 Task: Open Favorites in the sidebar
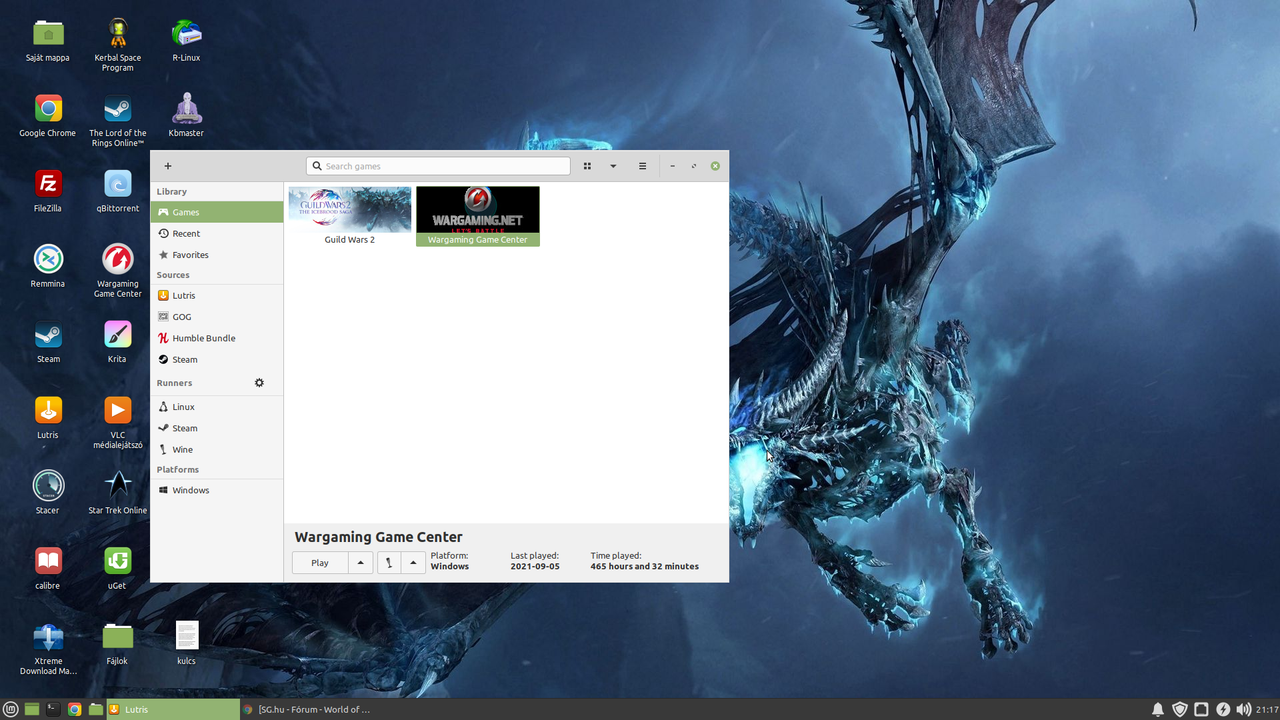(x=217, y=255)
